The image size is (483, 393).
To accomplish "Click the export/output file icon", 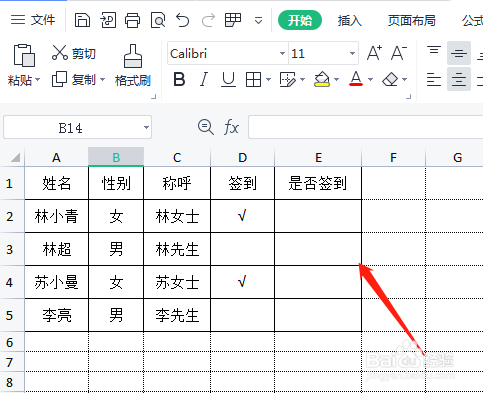I will click(108, 20).
